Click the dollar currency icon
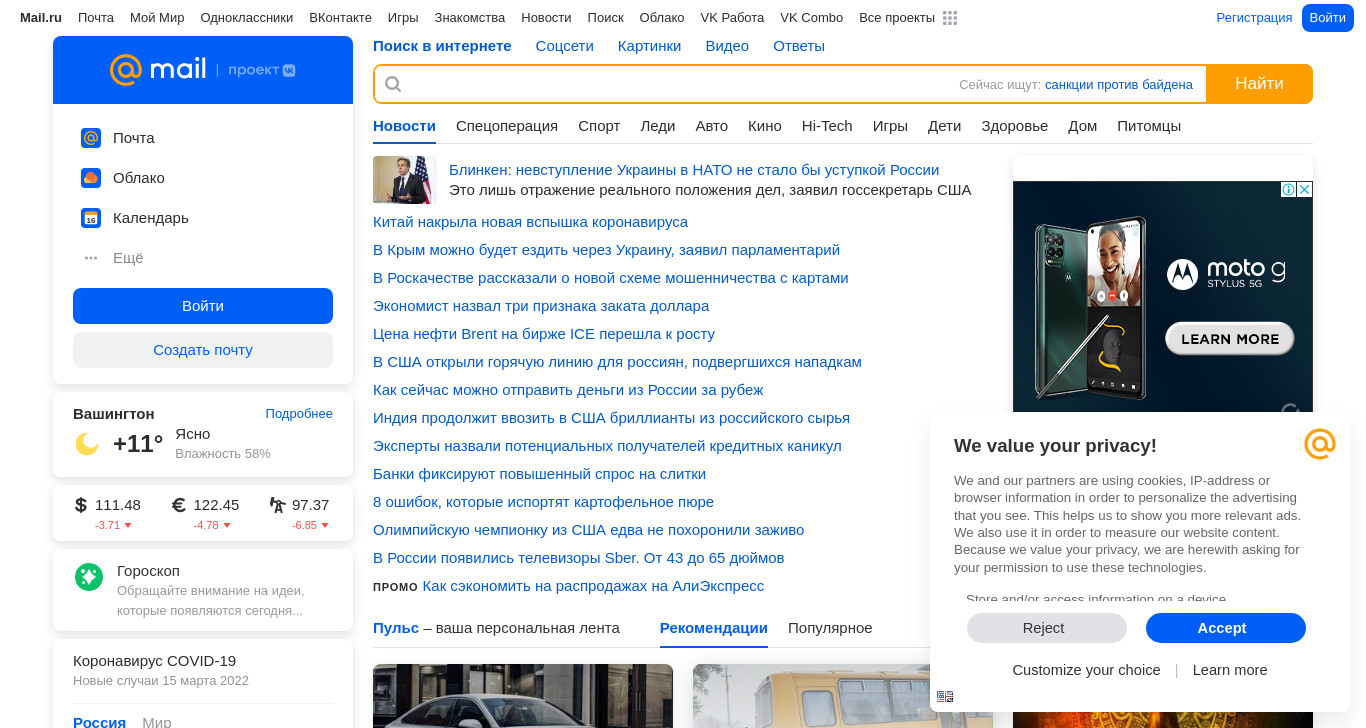 coord(81,505)
